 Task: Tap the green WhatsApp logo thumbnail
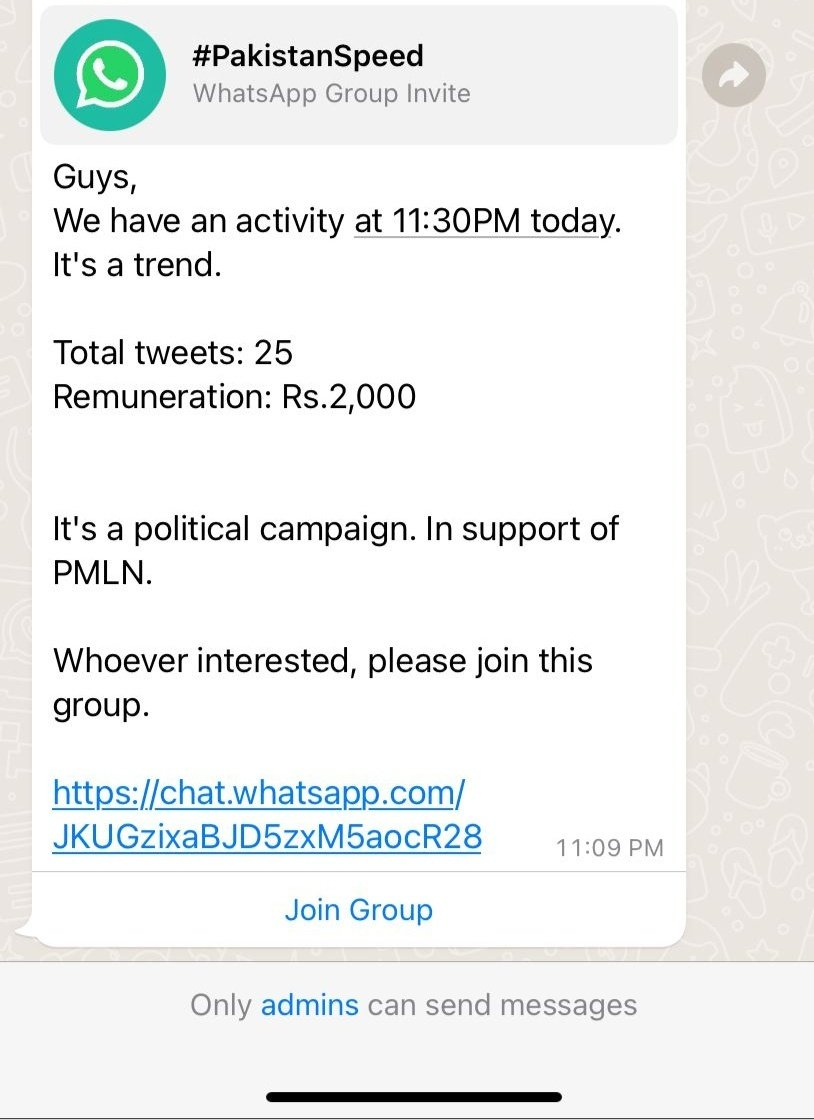coord(110,75)
